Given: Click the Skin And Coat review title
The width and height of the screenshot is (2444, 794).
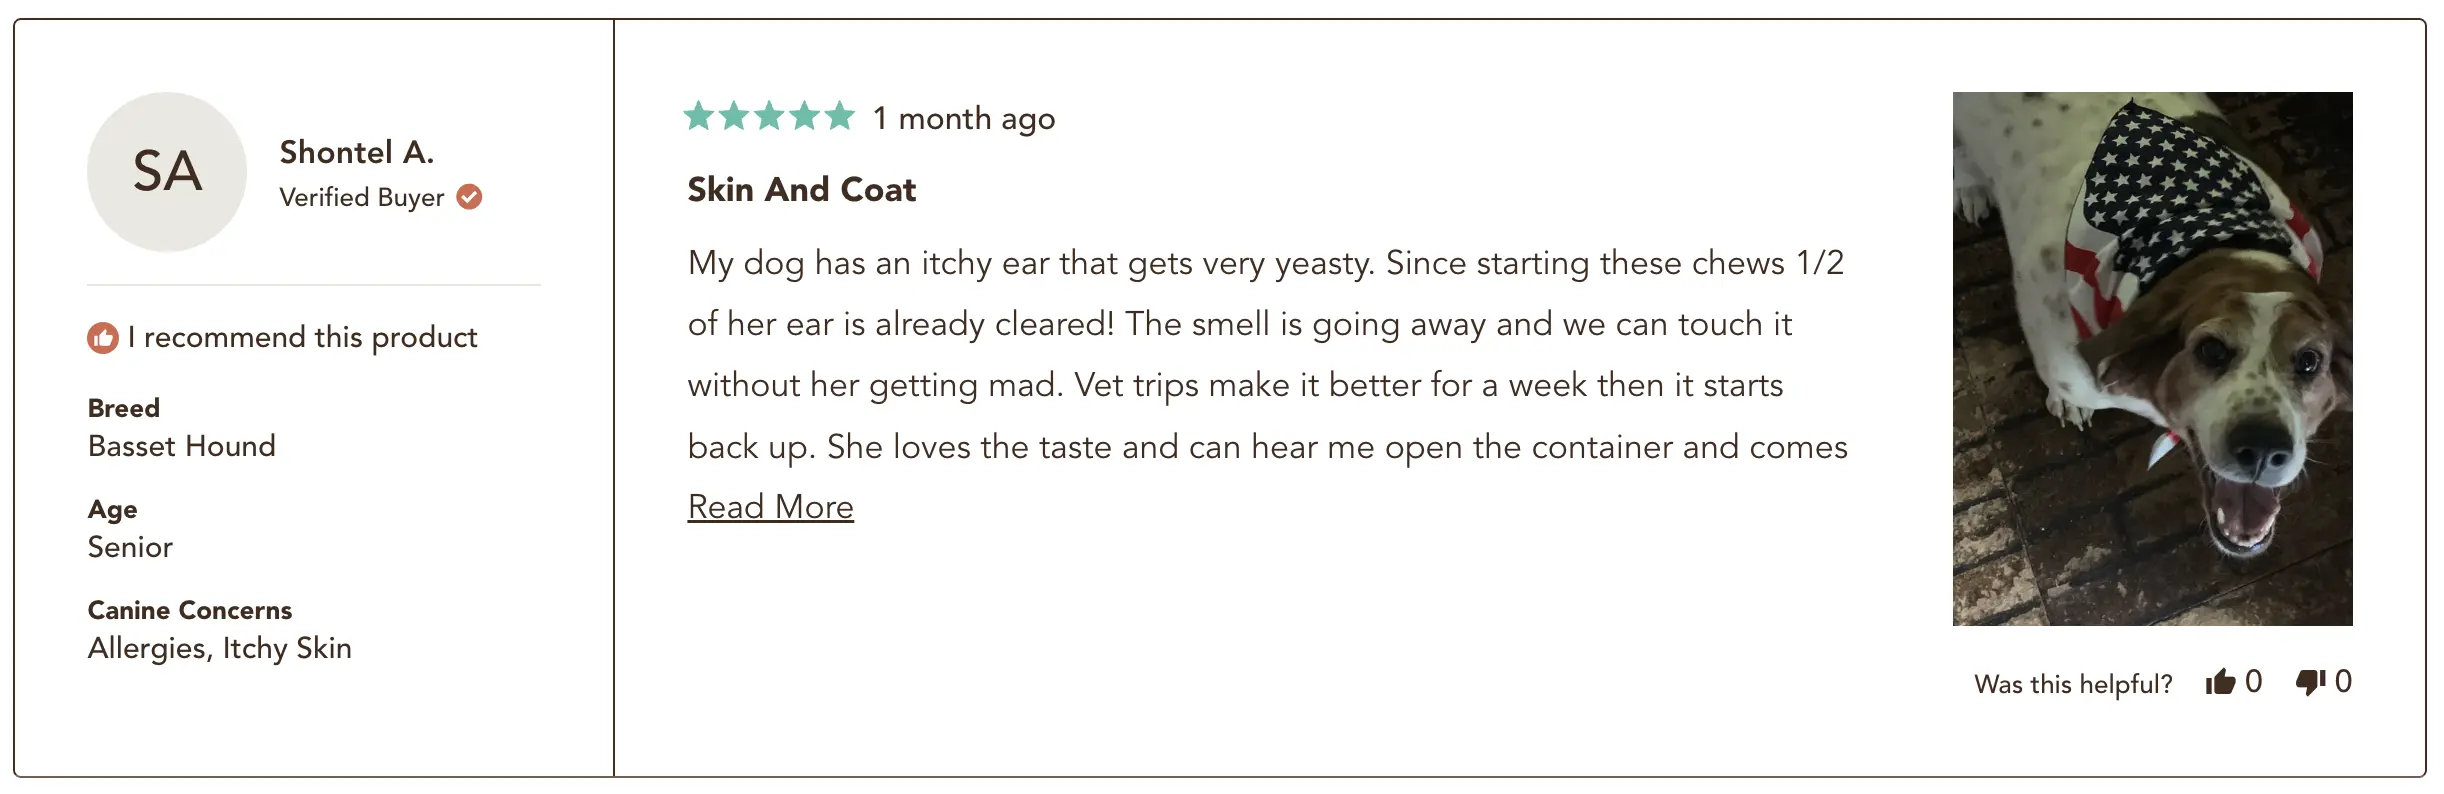Looking at the screenshot, I should tap(801, 189).
